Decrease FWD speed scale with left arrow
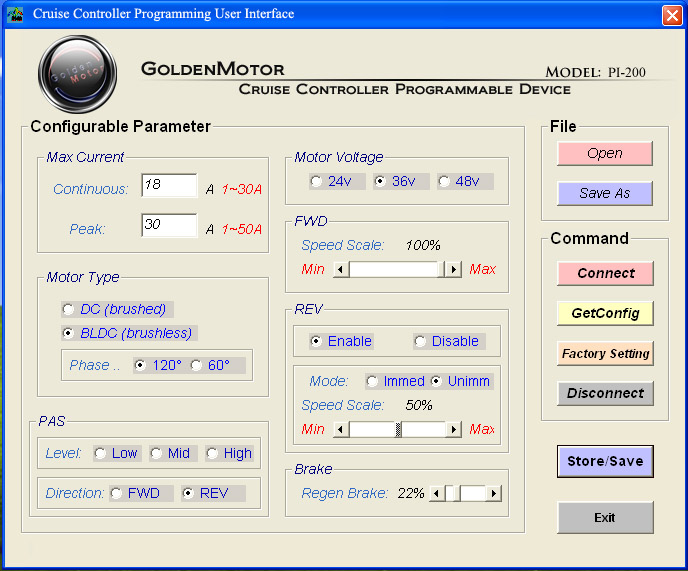 click(x=341, y=269)
